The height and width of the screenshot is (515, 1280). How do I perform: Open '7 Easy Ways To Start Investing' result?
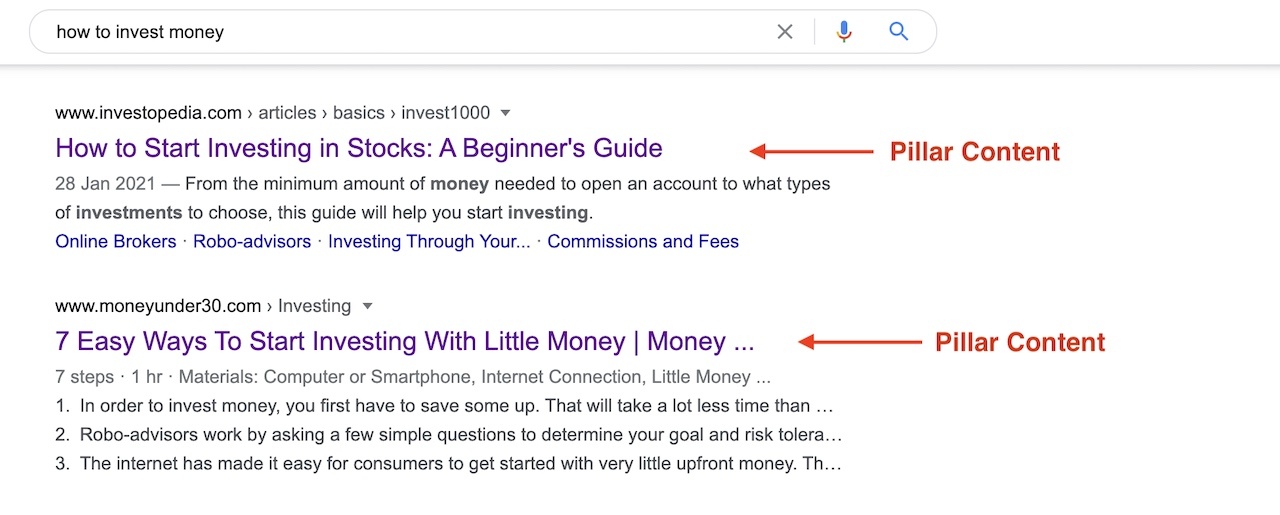coord(405,341)
